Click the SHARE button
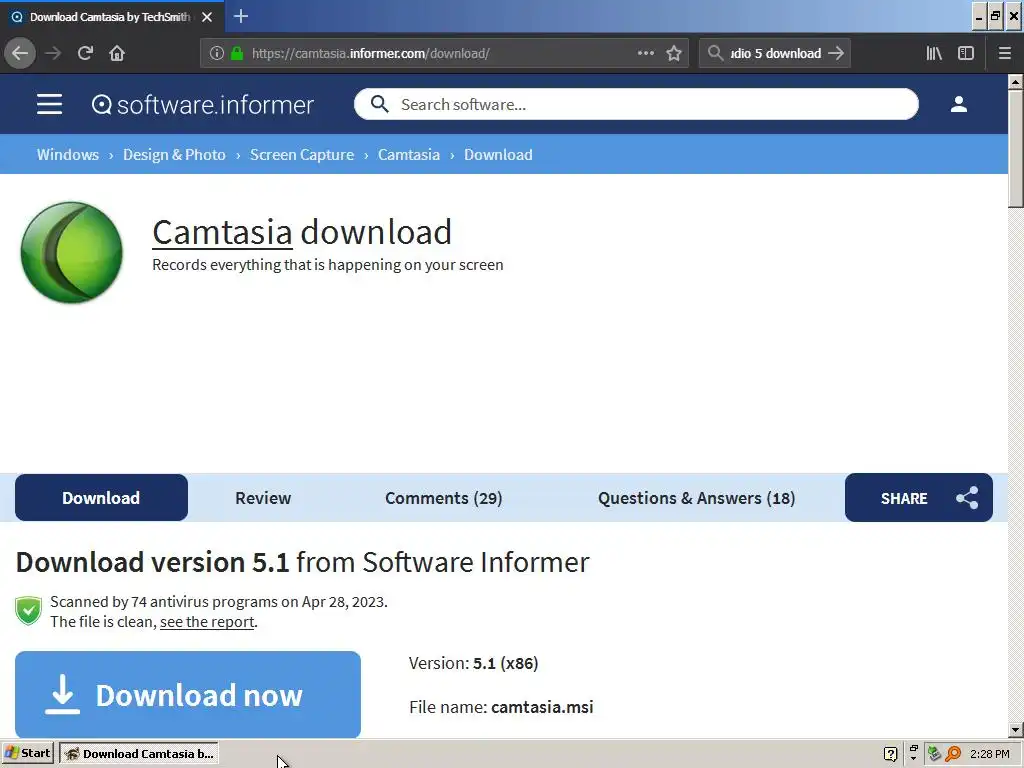 click(x=919, y=498)
